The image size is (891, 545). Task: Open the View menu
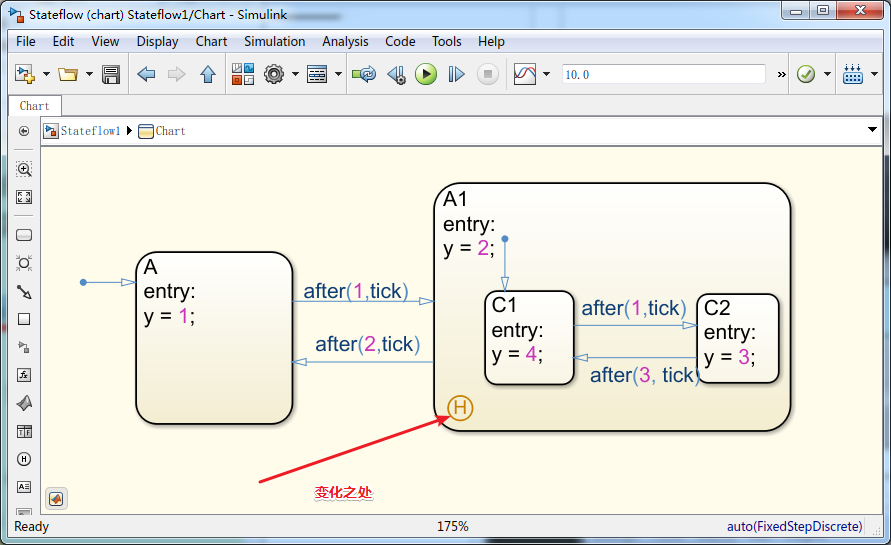click(105, 41)
